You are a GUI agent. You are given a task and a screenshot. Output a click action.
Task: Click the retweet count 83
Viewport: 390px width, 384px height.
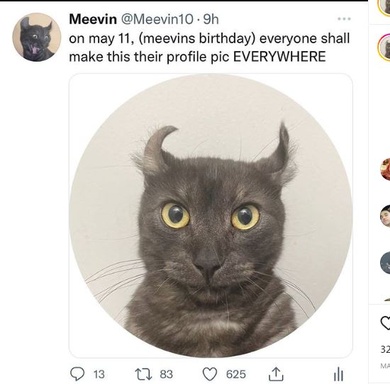(166, 374)
